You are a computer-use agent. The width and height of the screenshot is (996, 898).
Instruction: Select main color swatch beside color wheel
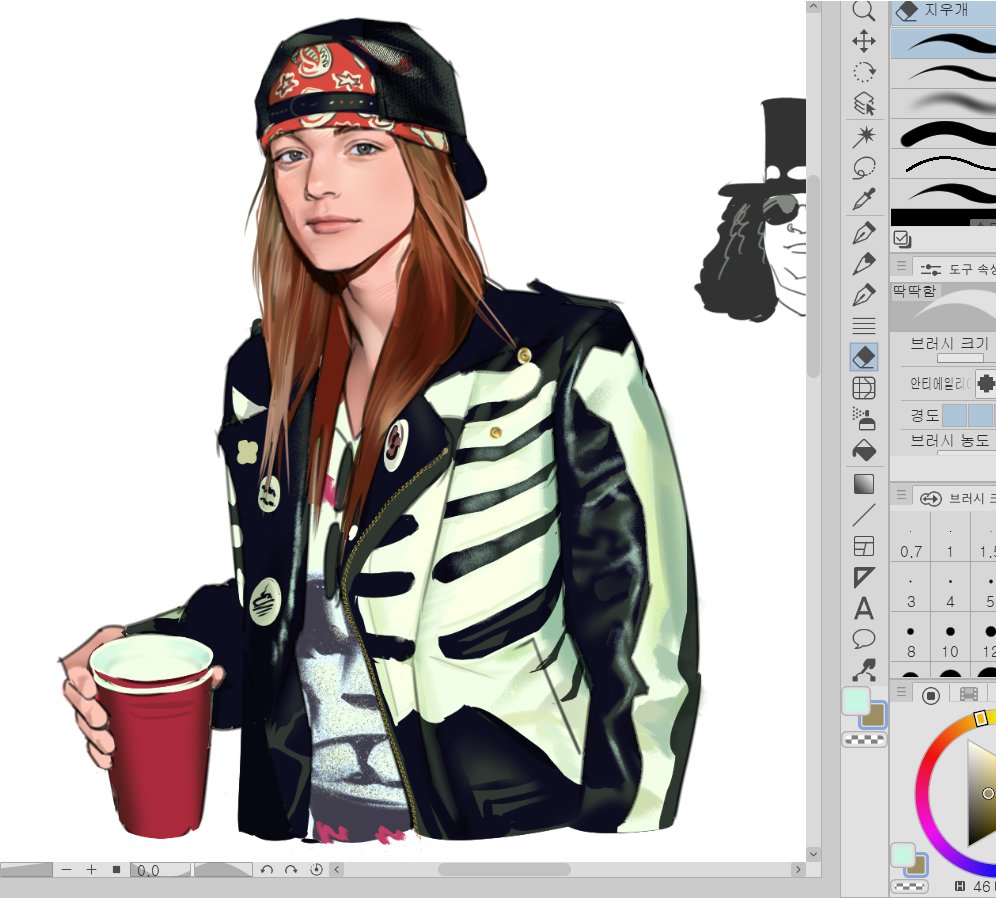click(902, 854)
